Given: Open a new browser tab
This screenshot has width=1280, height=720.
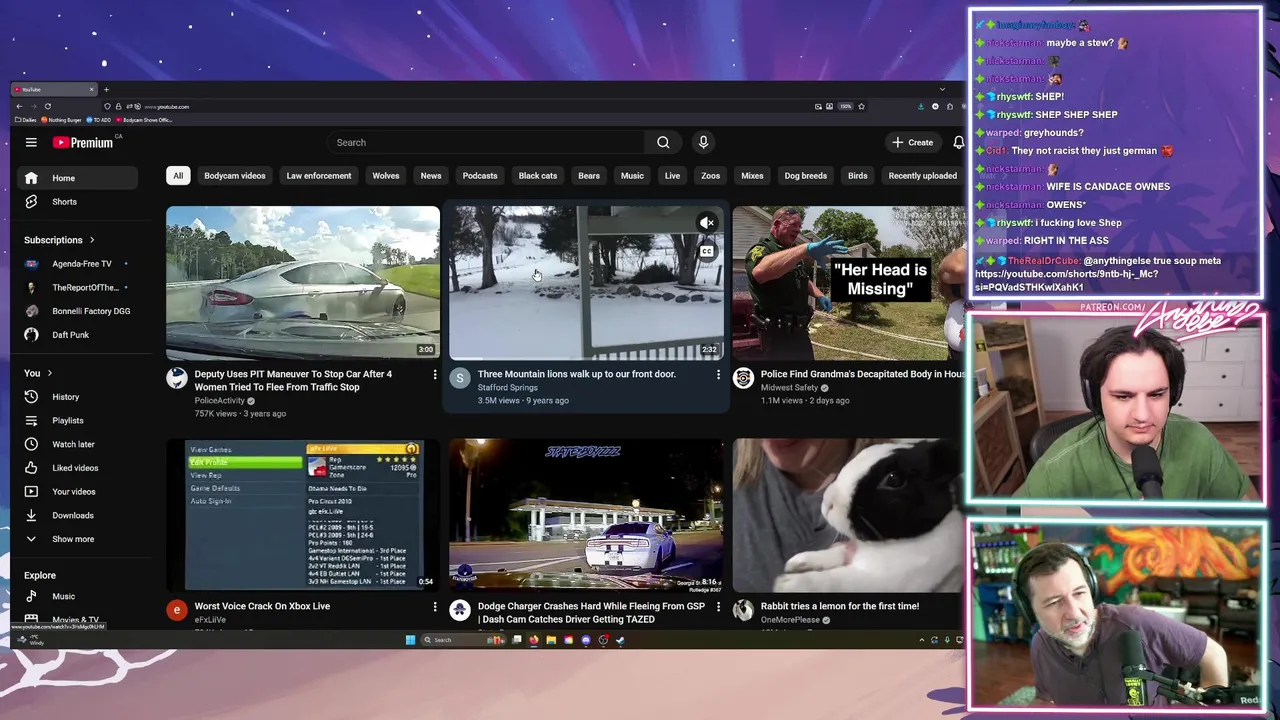Looking at the screenshot, I should pos(106,89).
